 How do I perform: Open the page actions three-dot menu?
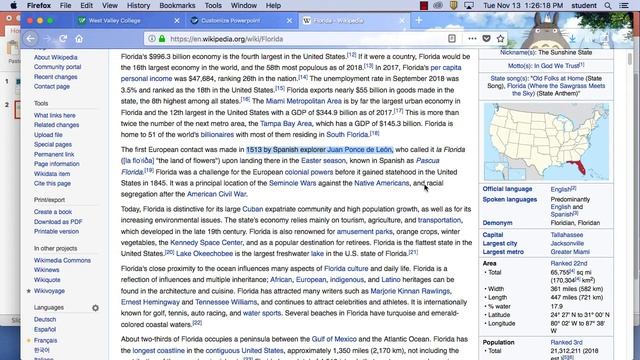point(472,38)
